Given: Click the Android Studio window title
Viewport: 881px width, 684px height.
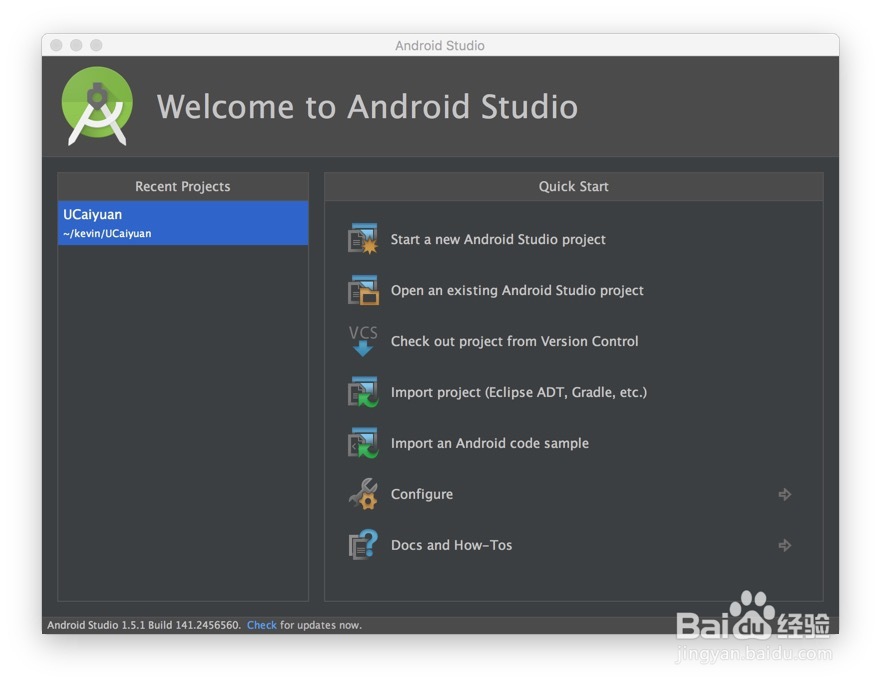Looking at the screenshot, I should 440,46.
